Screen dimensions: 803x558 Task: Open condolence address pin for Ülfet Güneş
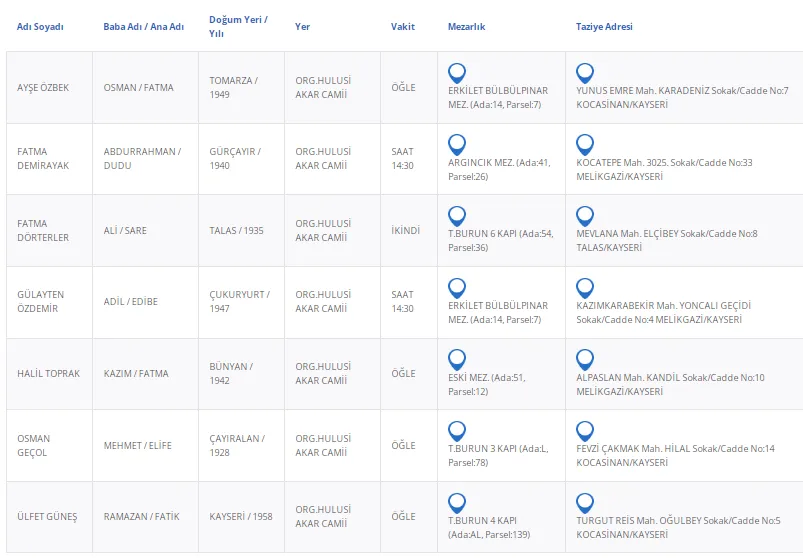click(586, 503)
